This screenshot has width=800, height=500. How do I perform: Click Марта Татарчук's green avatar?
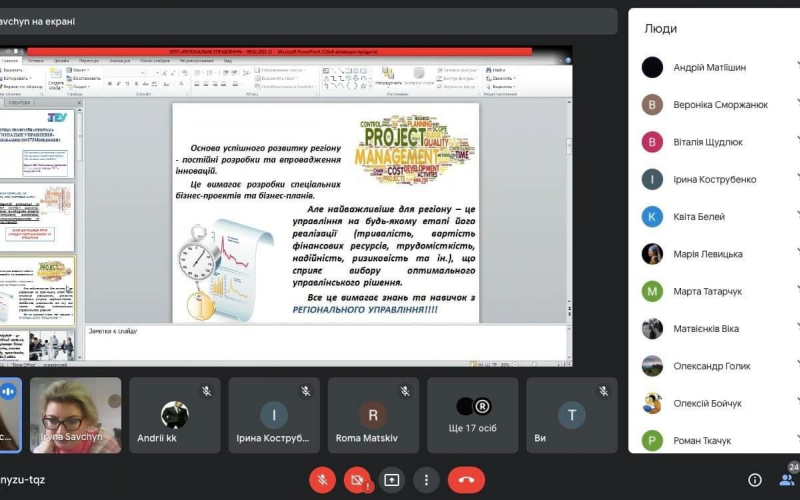point(652,291)
